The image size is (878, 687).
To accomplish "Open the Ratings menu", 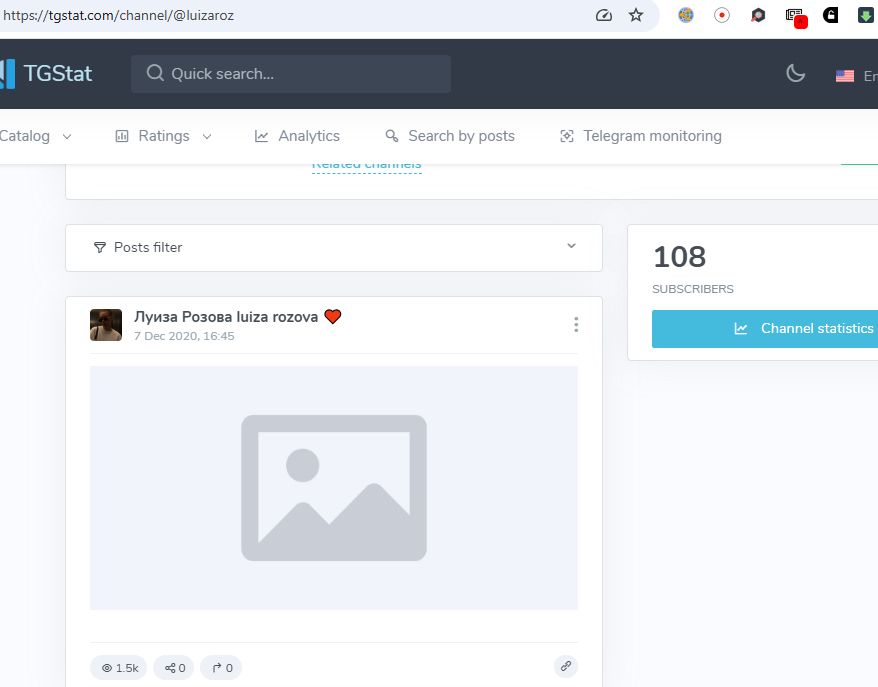I will coord(164,136).
